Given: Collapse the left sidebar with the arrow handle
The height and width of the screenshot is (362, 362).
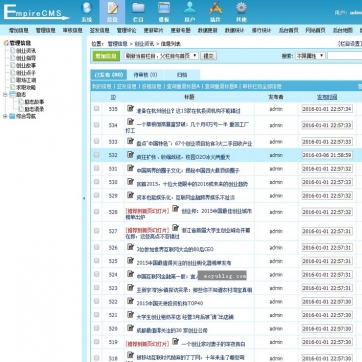Looking at the screenshot, I should click(84, 198).
